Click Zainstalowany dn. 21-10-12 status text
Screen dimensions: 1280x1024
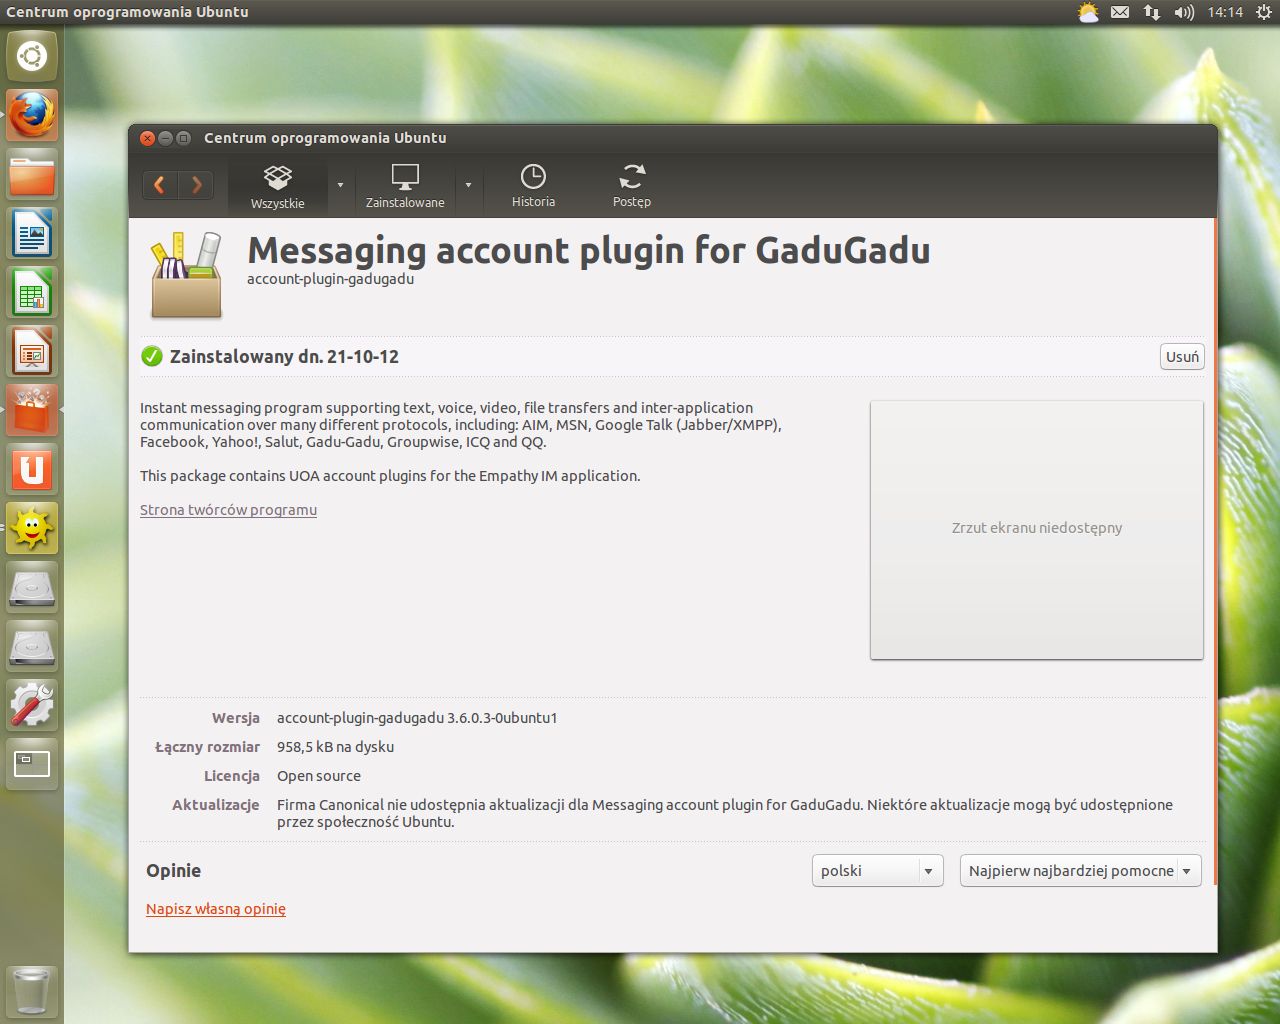(284, 357)
